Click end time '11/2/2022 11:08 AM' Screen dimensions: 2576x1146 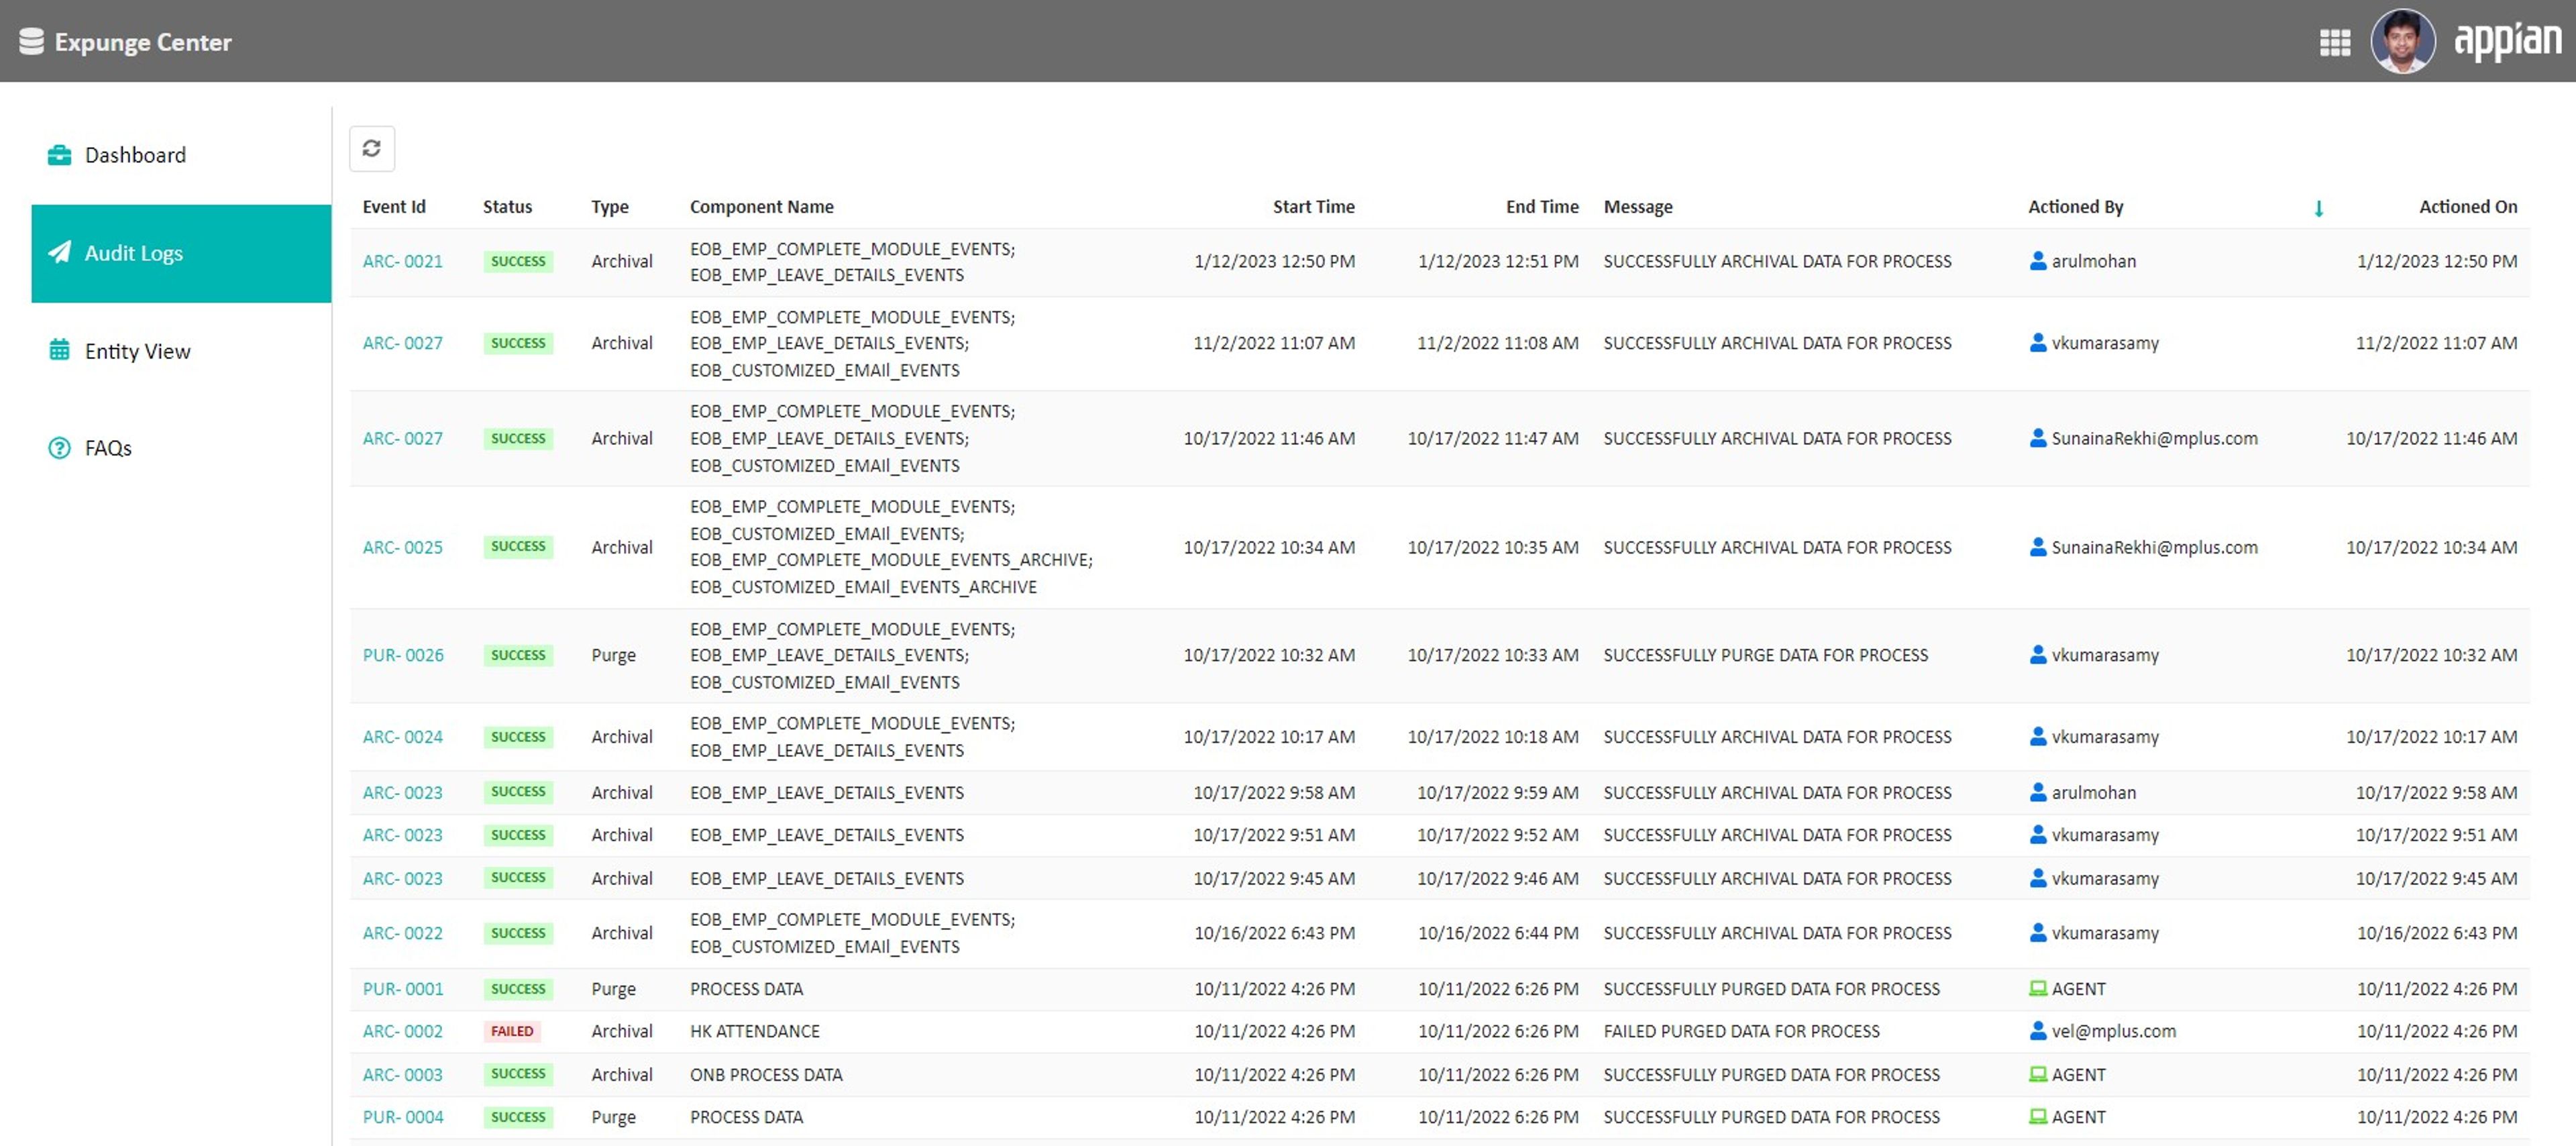(1498, 343)
